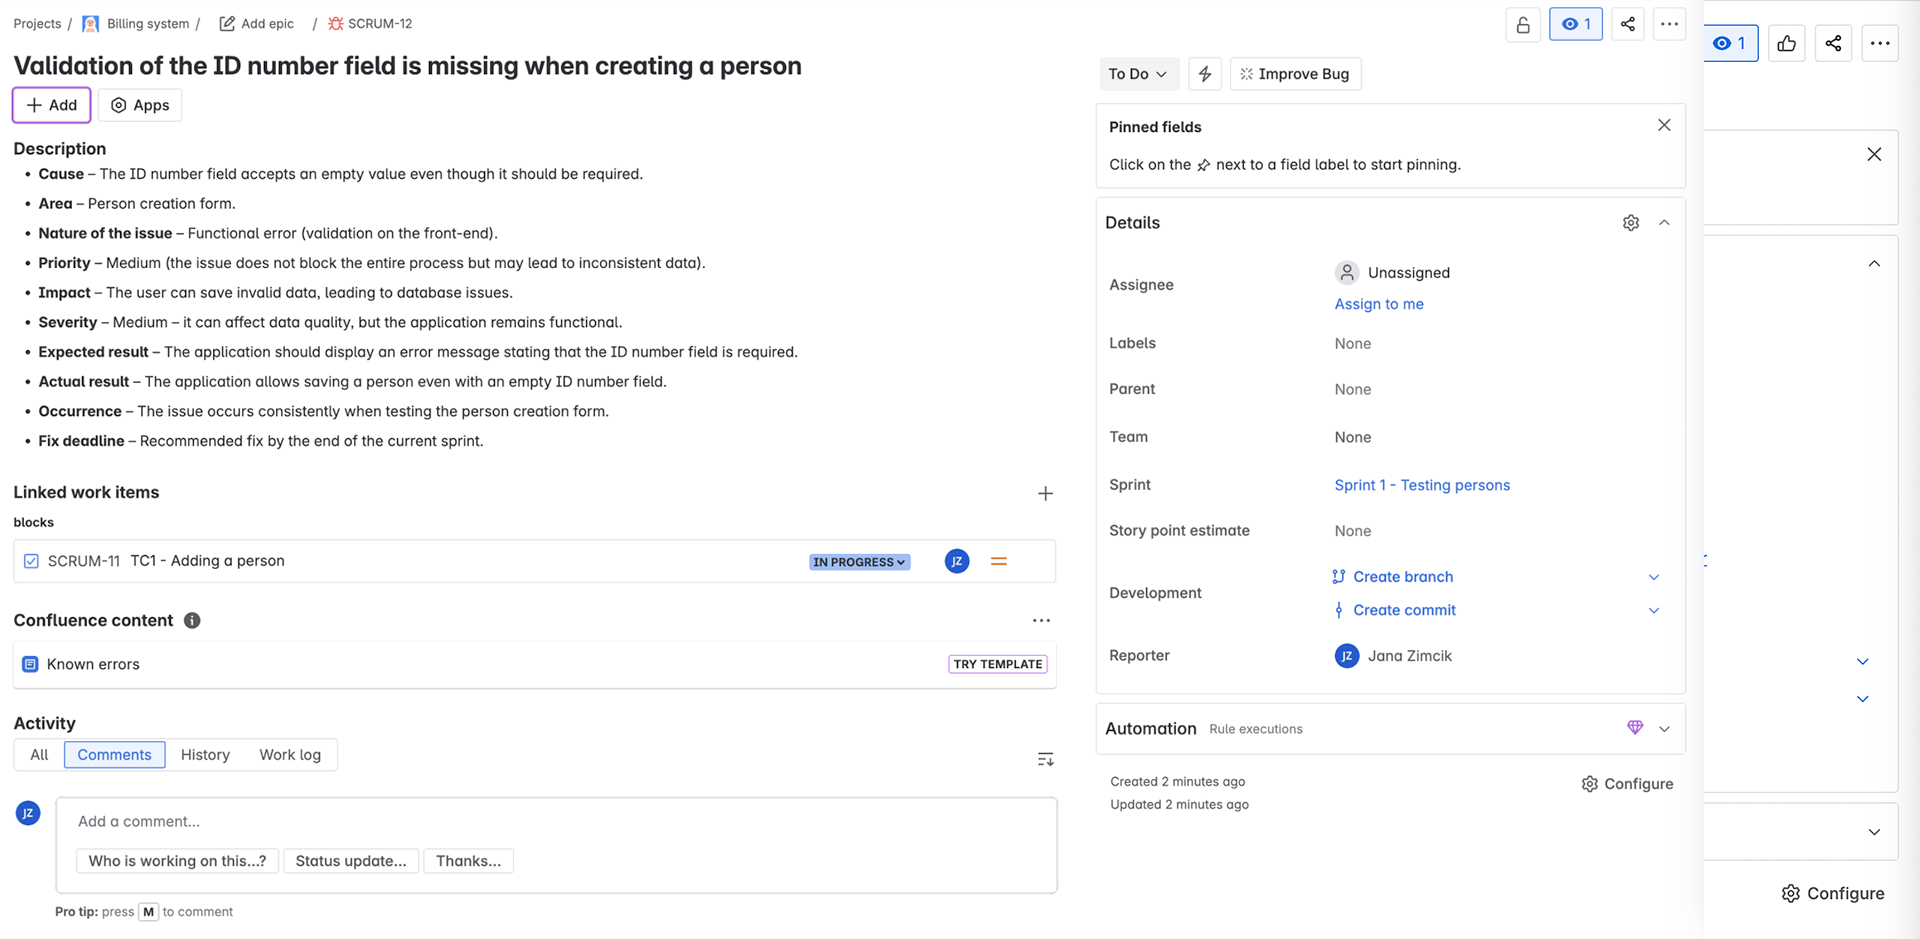The image size is (1920, 939).
Task: Switch to the History tab
Action: (x=205, y=755)
